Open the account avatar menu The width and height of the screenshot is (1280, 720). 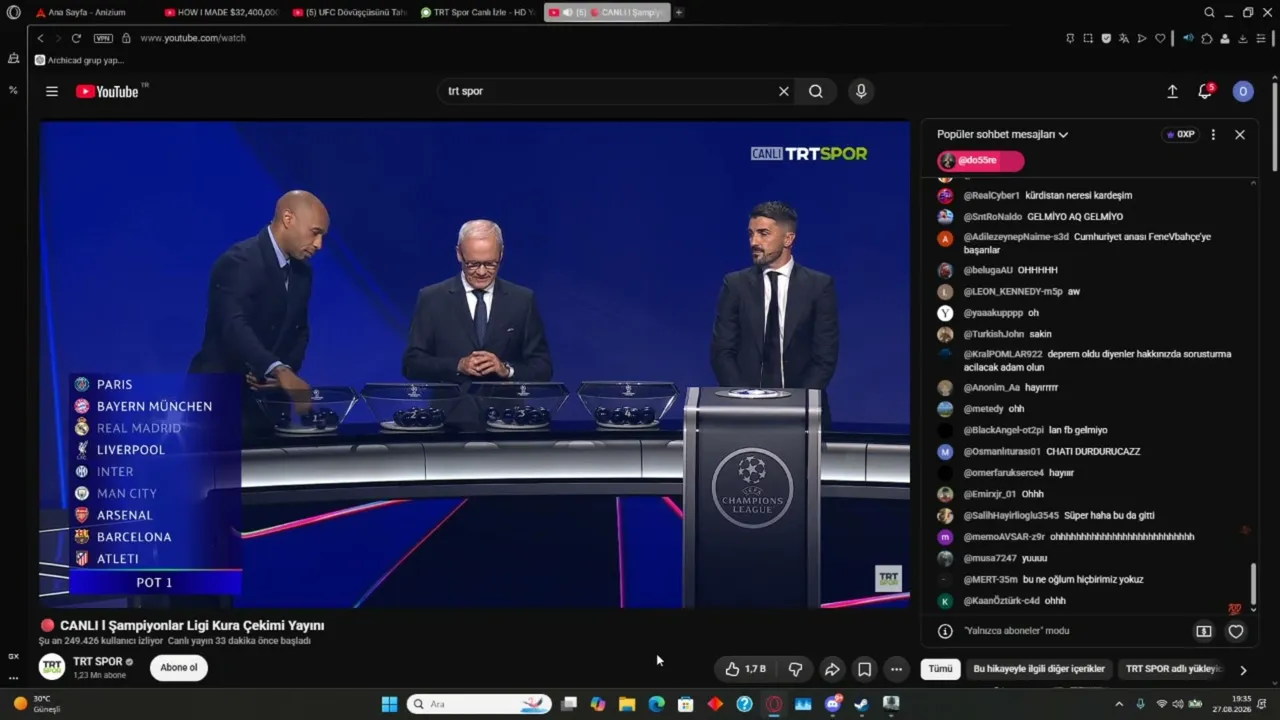(x=1243, y=91)
